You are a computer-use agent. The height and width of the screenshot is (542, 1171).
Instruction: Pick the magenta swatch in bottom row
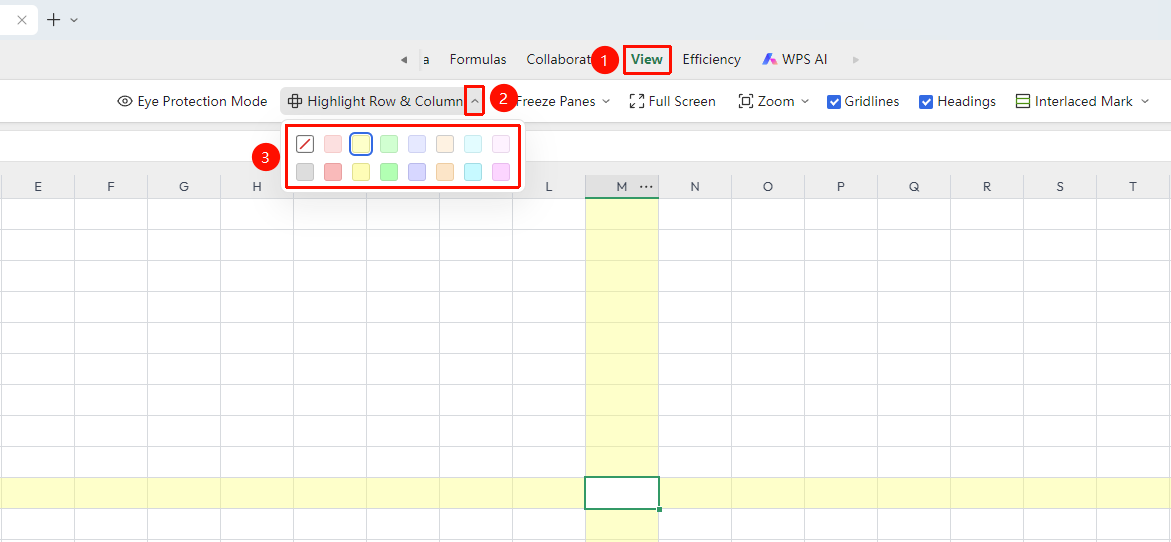point(501,172)
